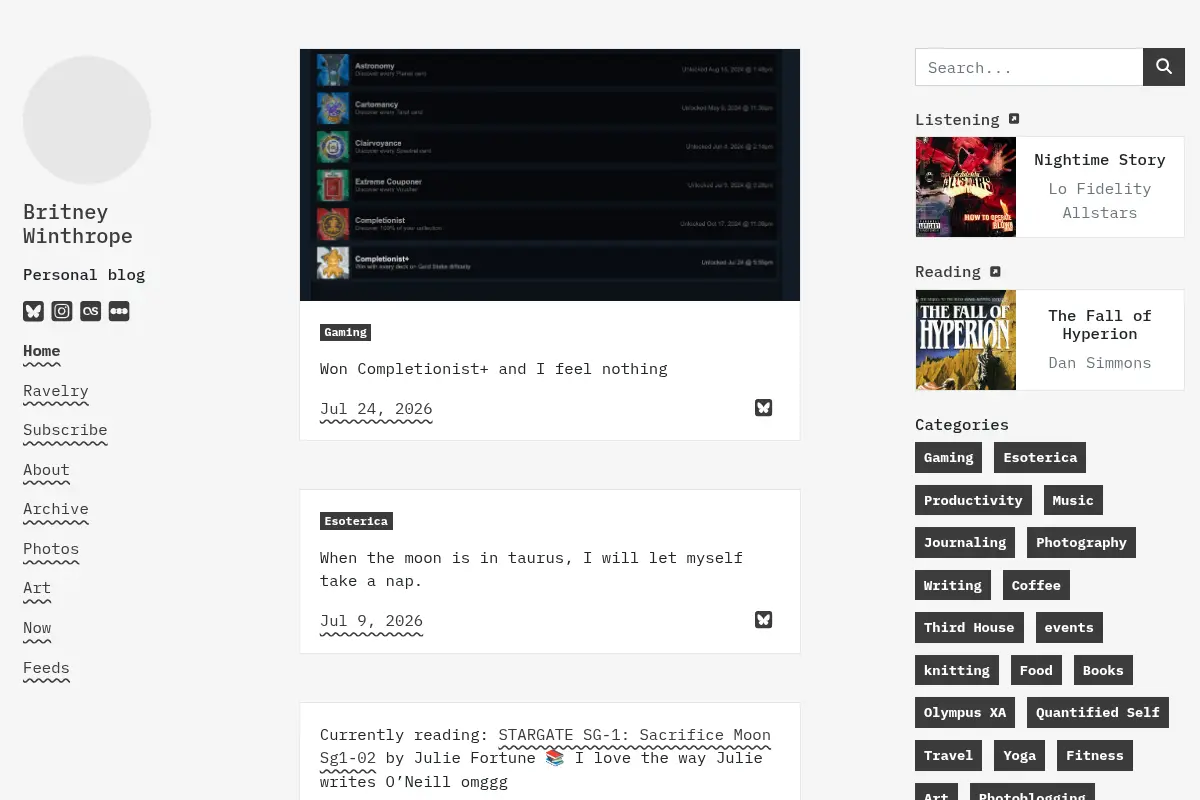Select the Books category
This screenshot has width=1200, height=800.
(1103, 670)
